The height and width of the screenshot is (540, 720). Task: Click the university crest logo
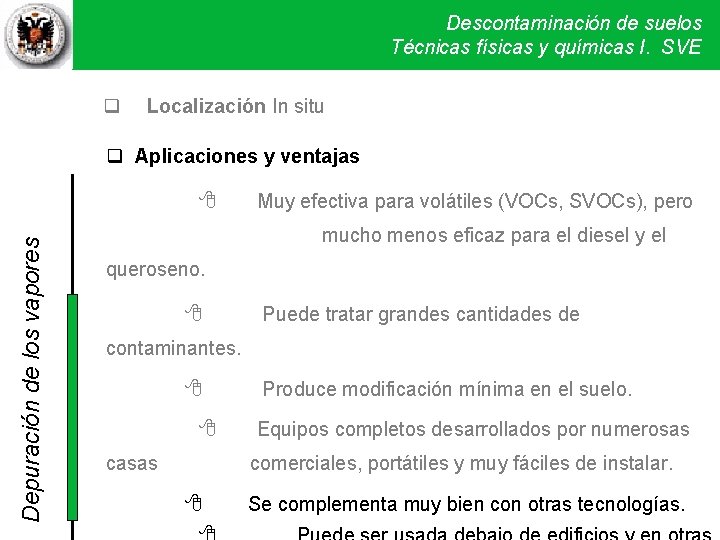pyautogui.click(x=36, y=35)
